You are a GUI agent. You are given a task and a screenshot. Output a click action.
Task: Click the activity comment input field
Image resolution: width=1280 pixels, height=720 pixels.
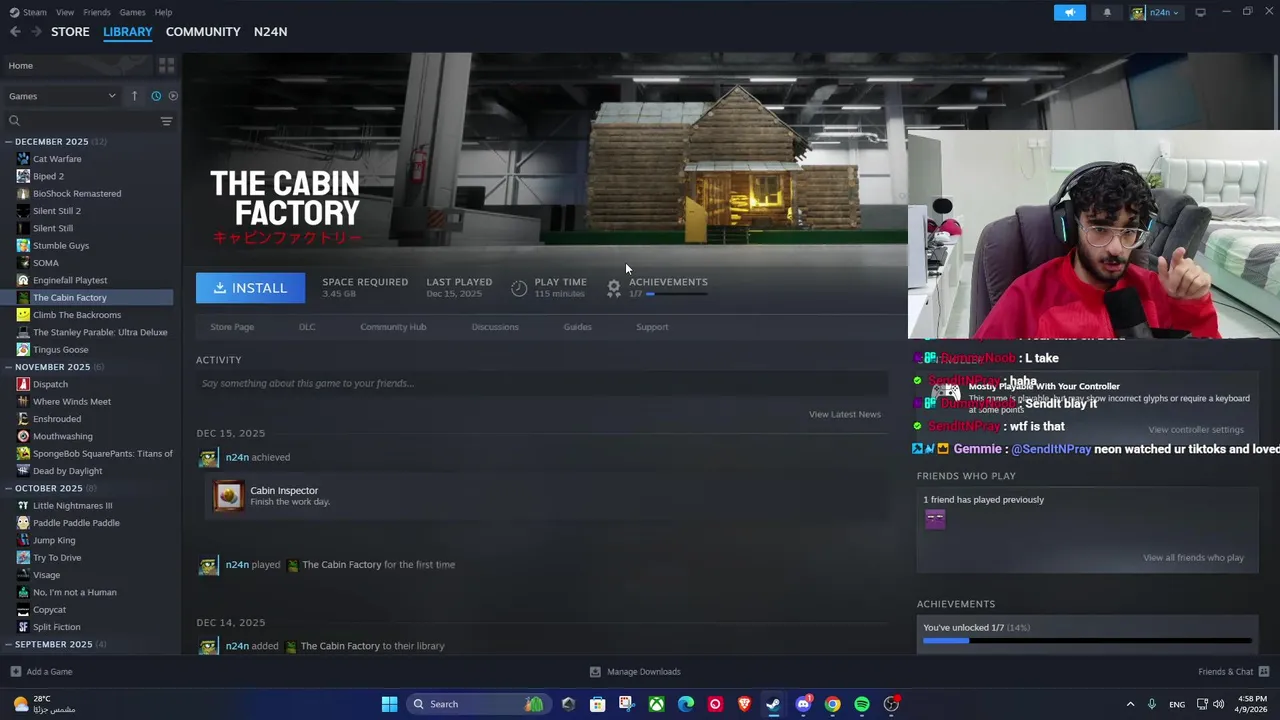coord(542,383)
